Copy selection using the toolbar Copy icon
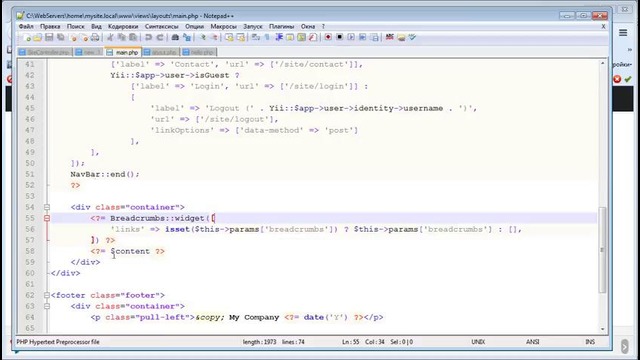 (122, 38)
